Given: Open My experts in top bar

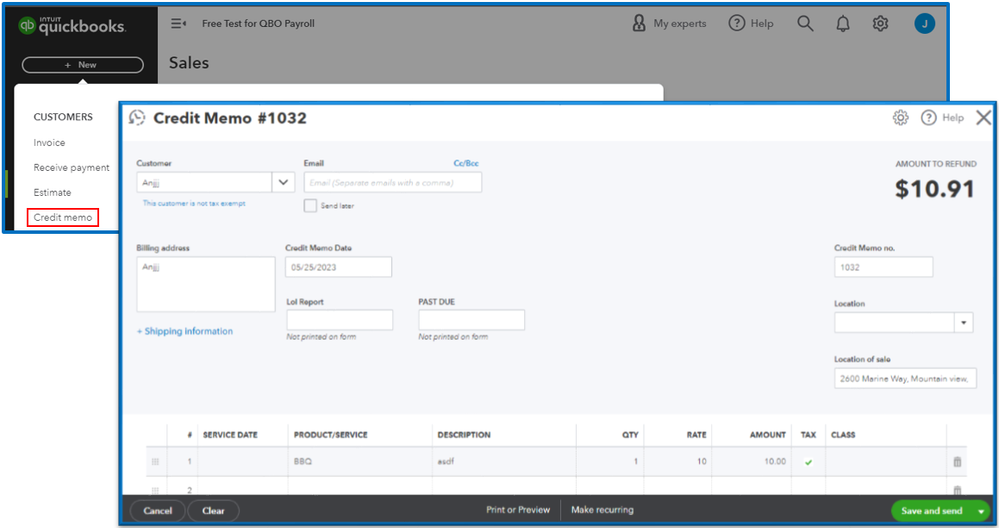Looking at the screenshot, I should click(669, 24).
